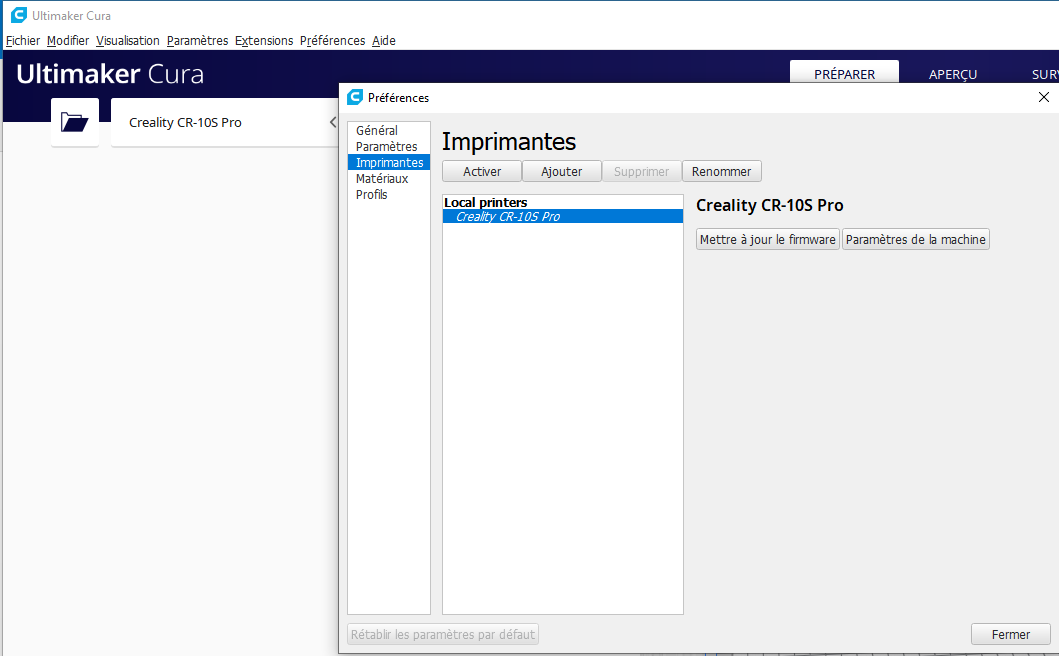The image size is (1059, 656).
Task: Click the Imprimantes page heading
Action: 509,142
